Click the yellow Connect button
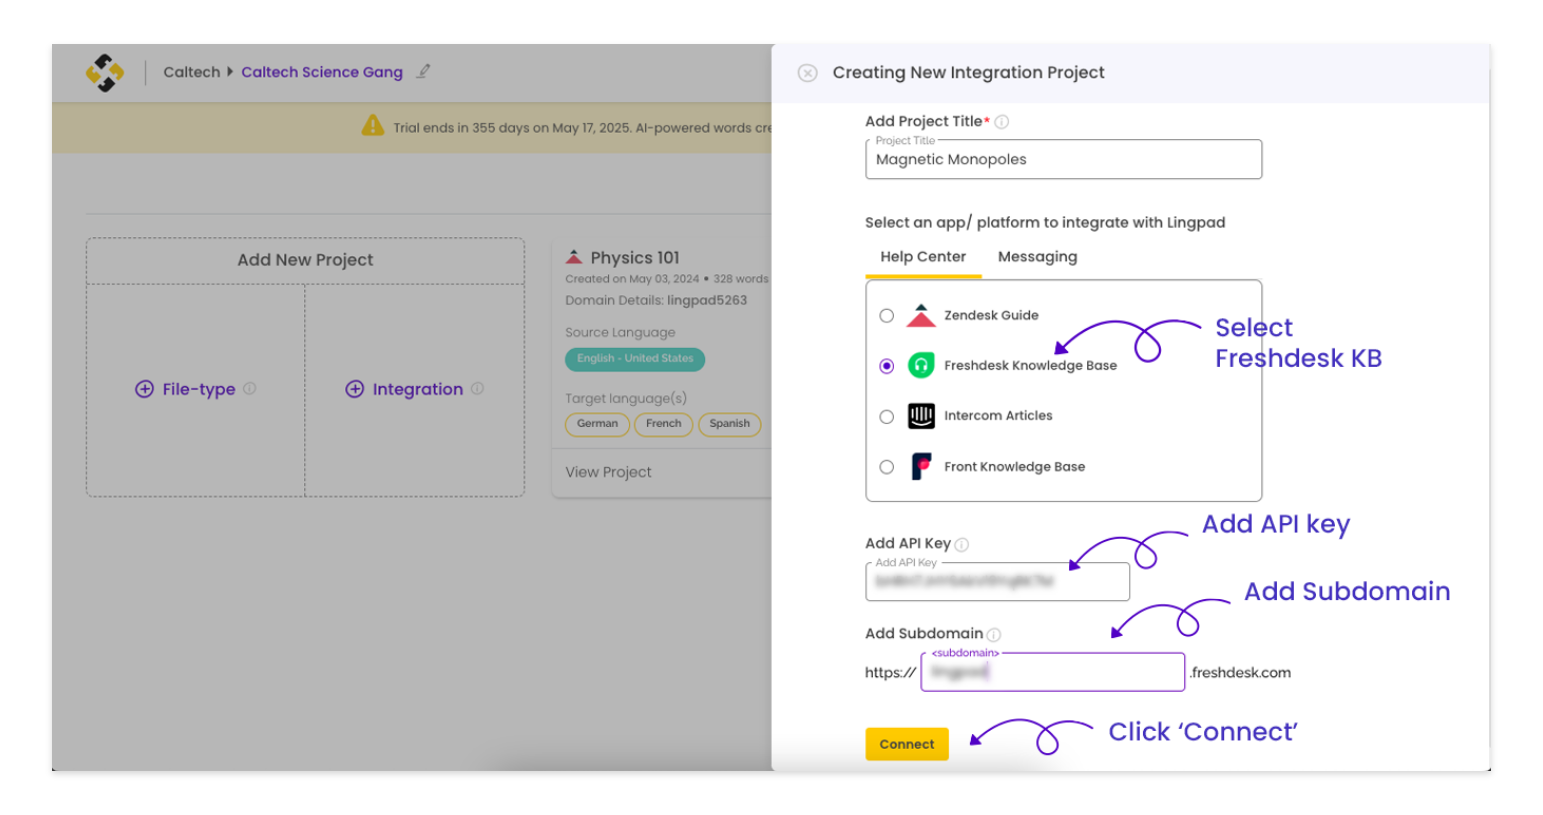Image resolution: width=1543 pixels, height=815 pixels. pos(907,744)
